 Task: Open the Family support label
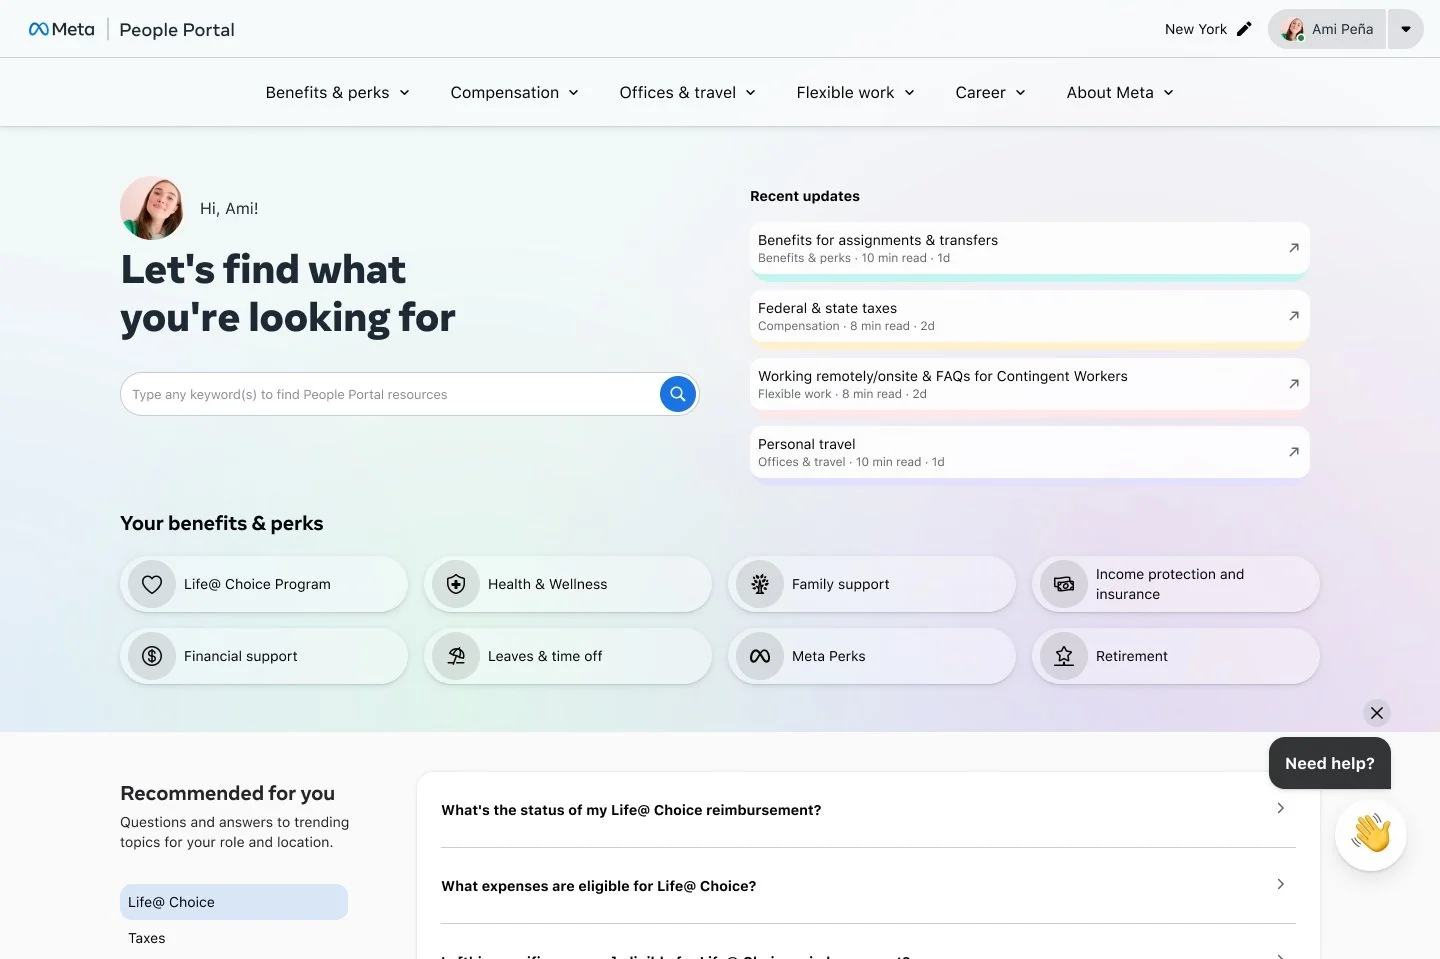pos(840,584)
